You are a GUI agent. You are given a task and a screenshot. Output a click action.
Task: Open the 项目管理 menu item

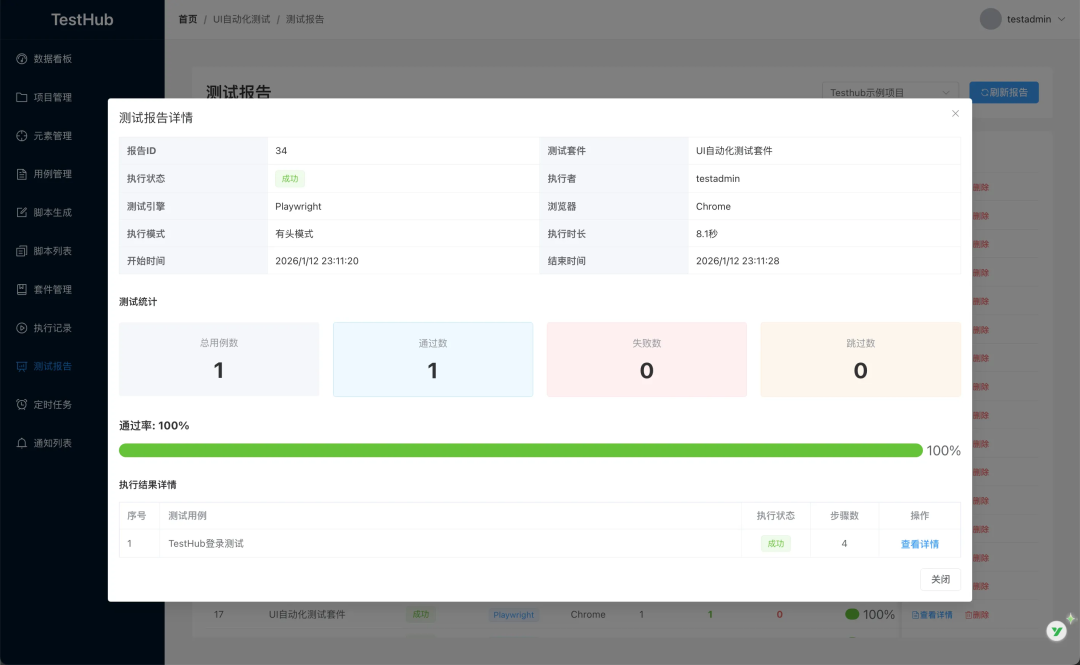click(x=82, y=97)
